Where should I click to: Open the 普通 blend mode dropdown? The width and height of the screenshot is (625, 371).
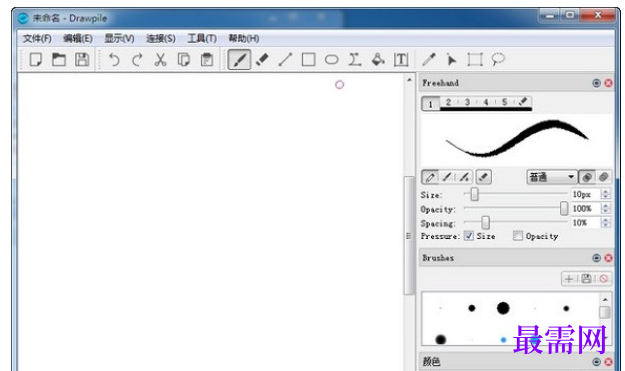(x=552, y=177)
